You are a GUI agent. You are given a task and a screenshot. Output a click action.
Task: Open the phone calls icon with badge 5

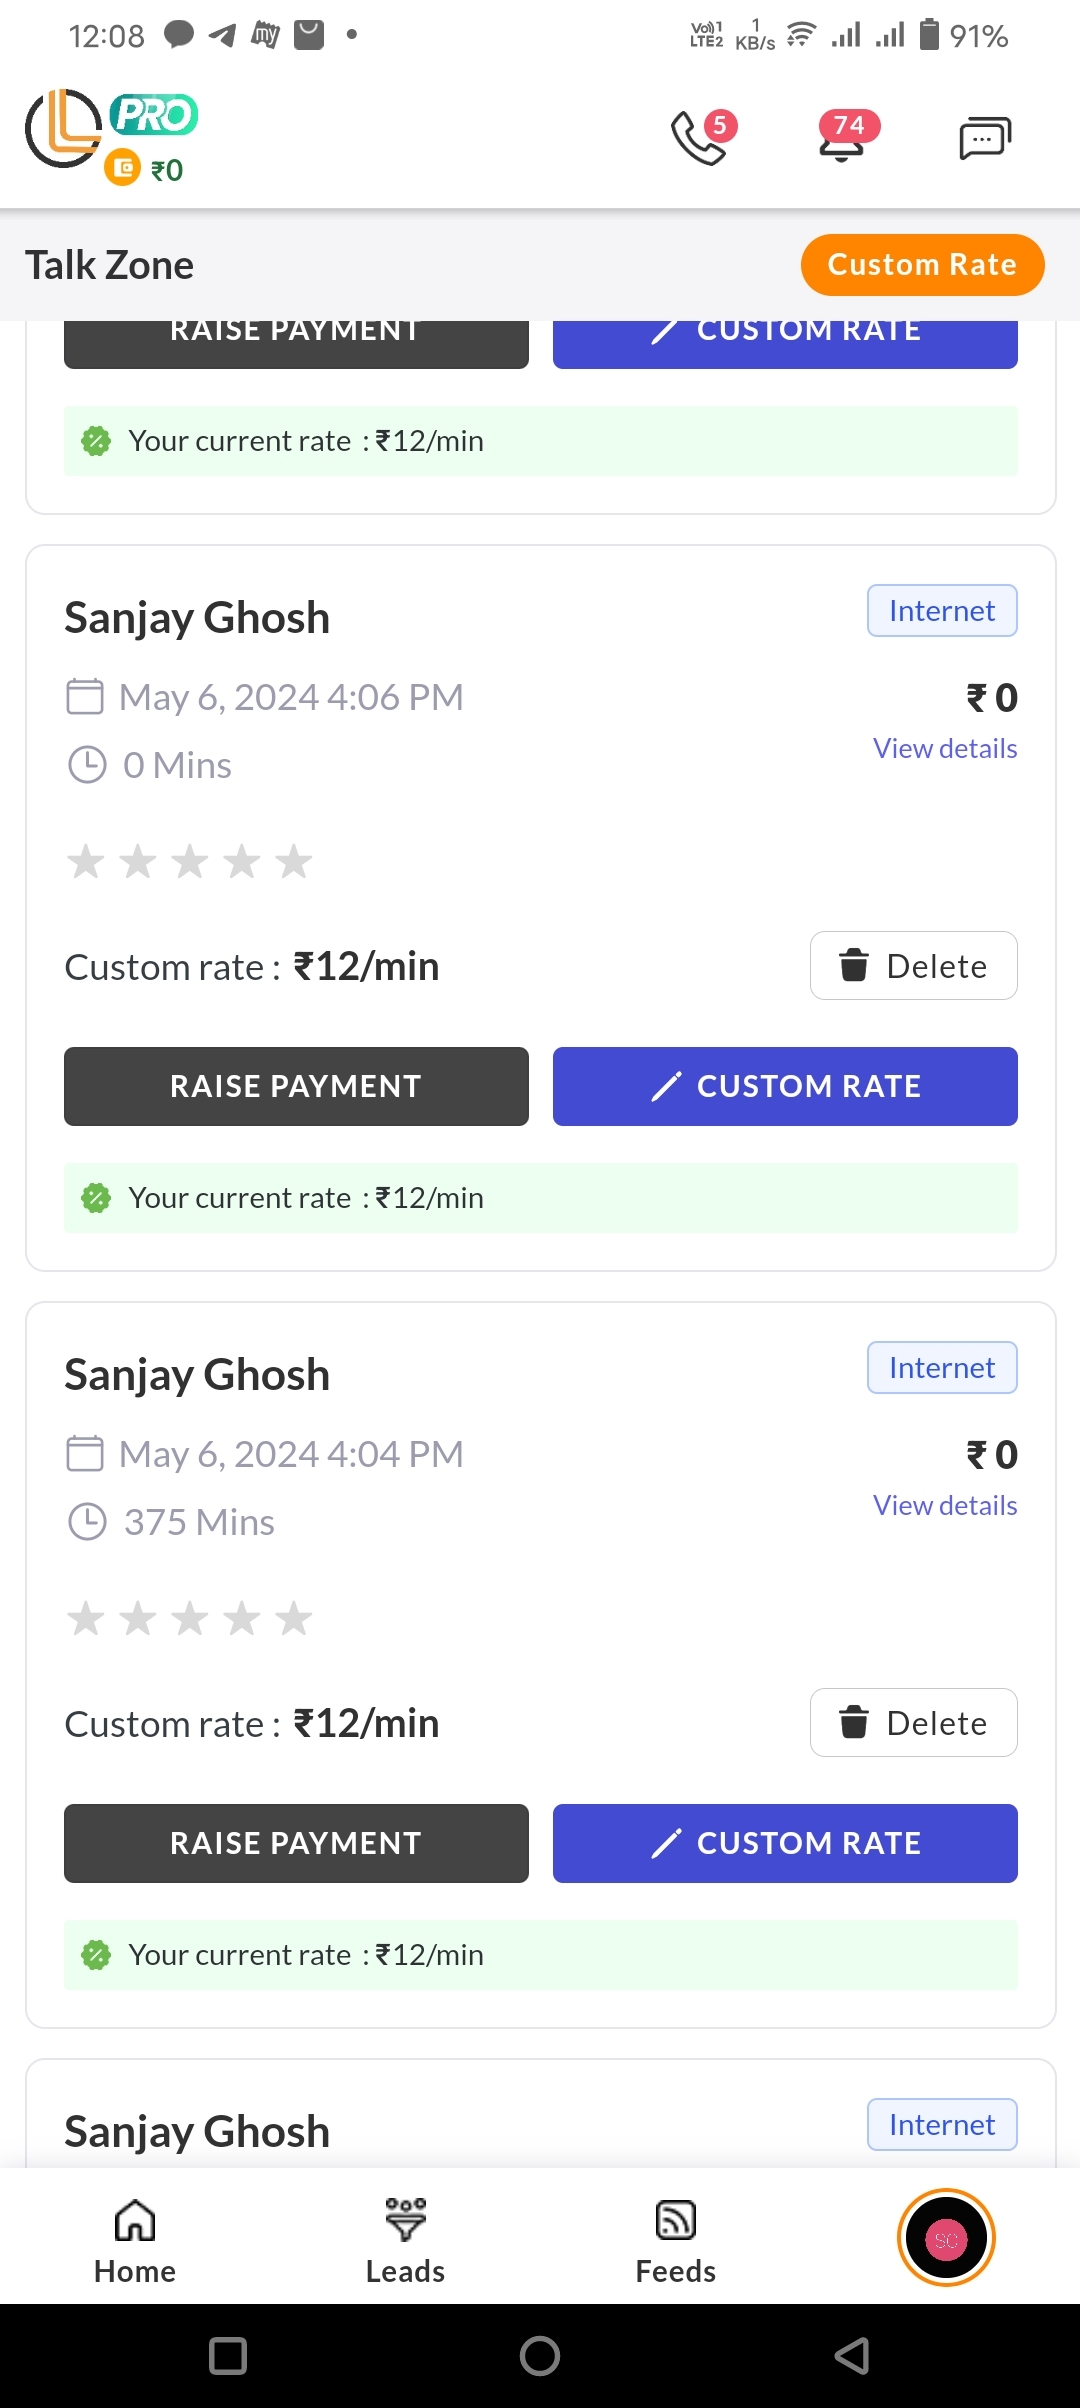click(701, 137)
